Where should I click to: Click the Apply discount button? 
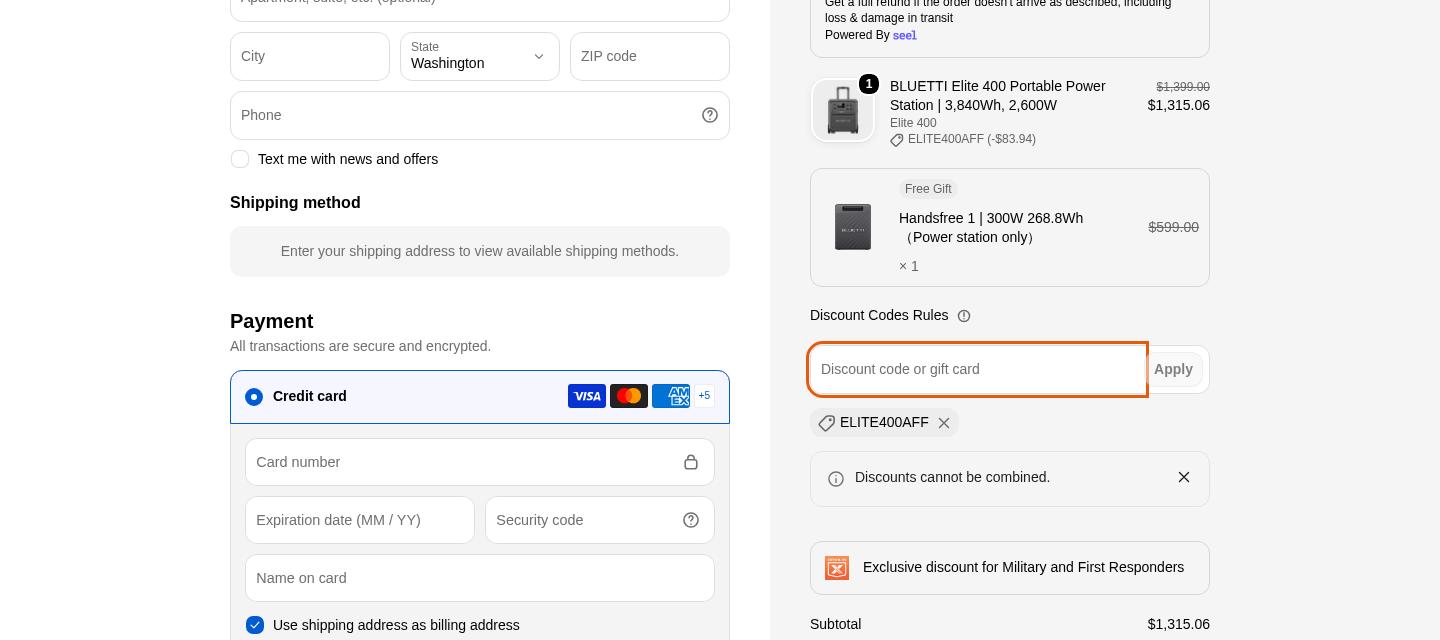point(1173,370)
